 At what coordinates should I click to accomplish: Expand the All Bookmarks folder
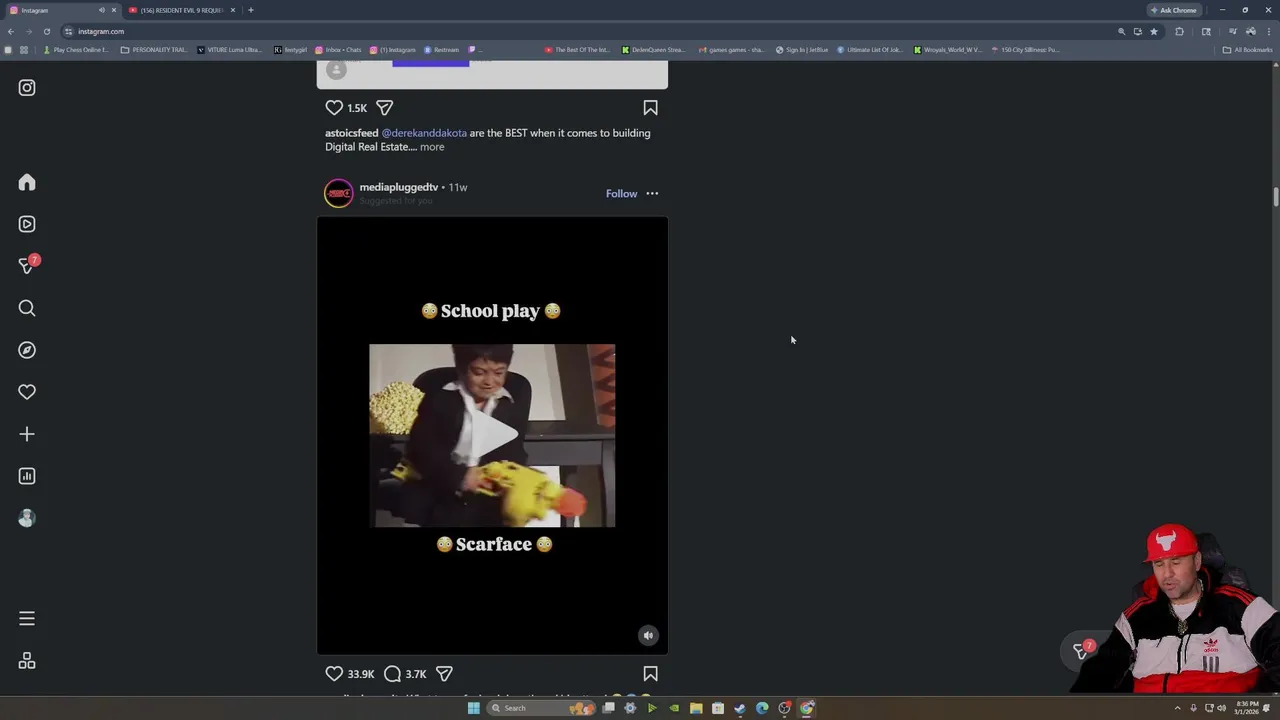pyautogui.click(x=1248, y=50)
